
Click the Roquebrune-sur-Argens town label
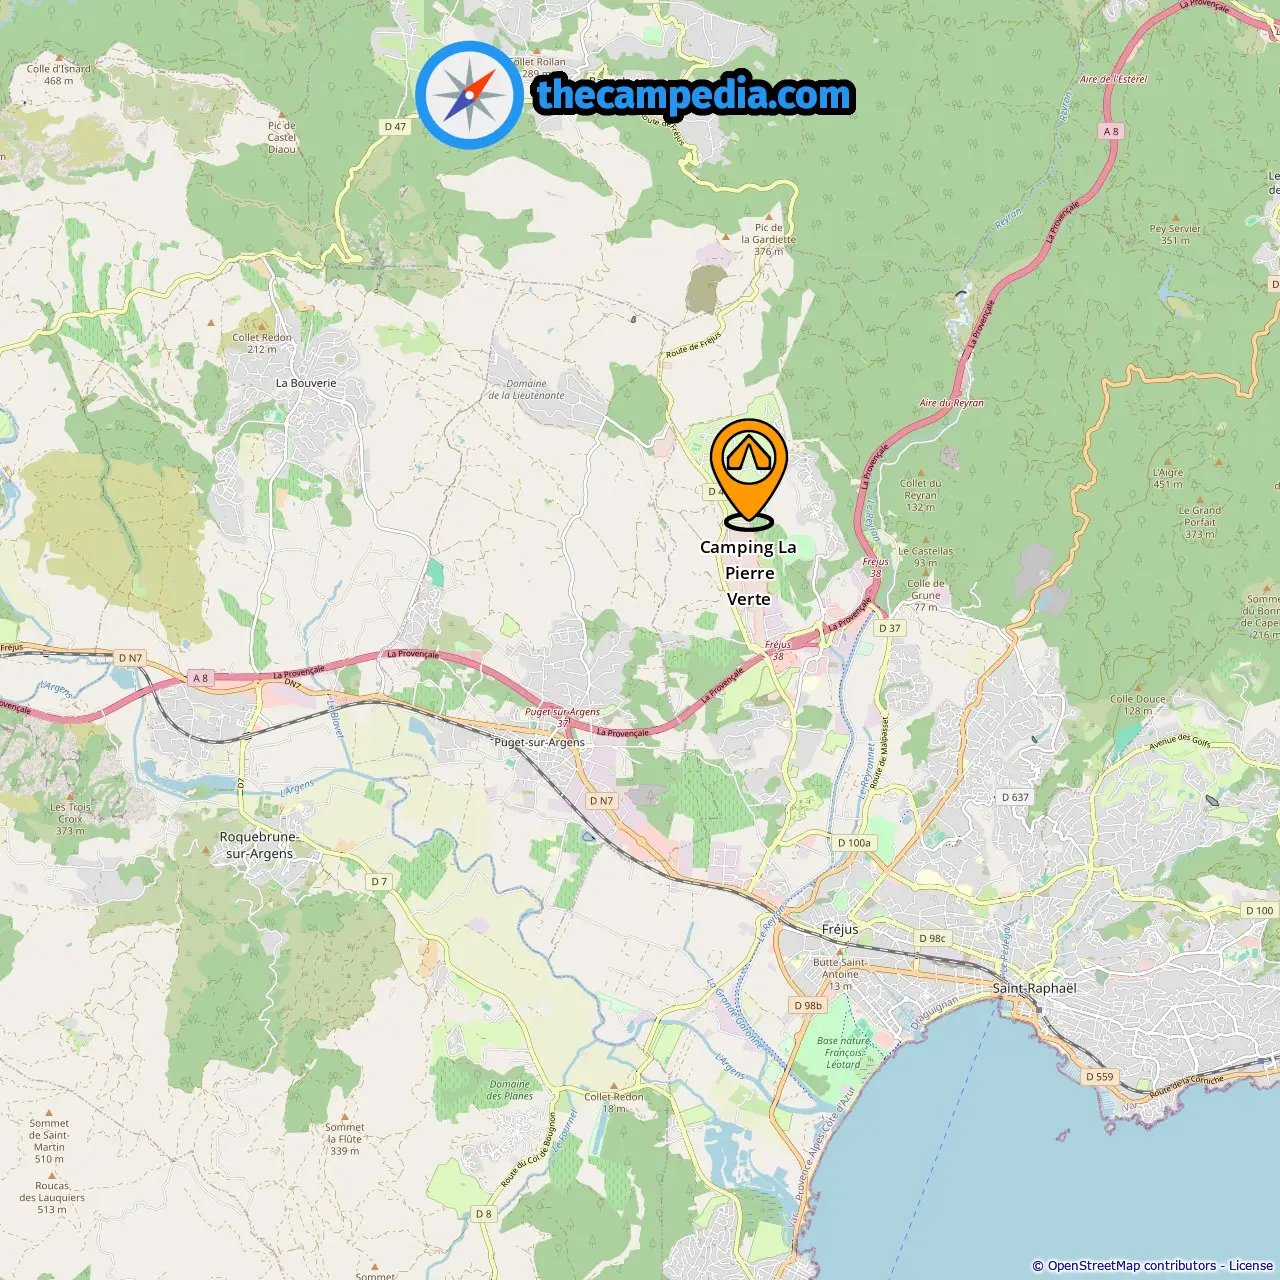[x=259, y=846]
